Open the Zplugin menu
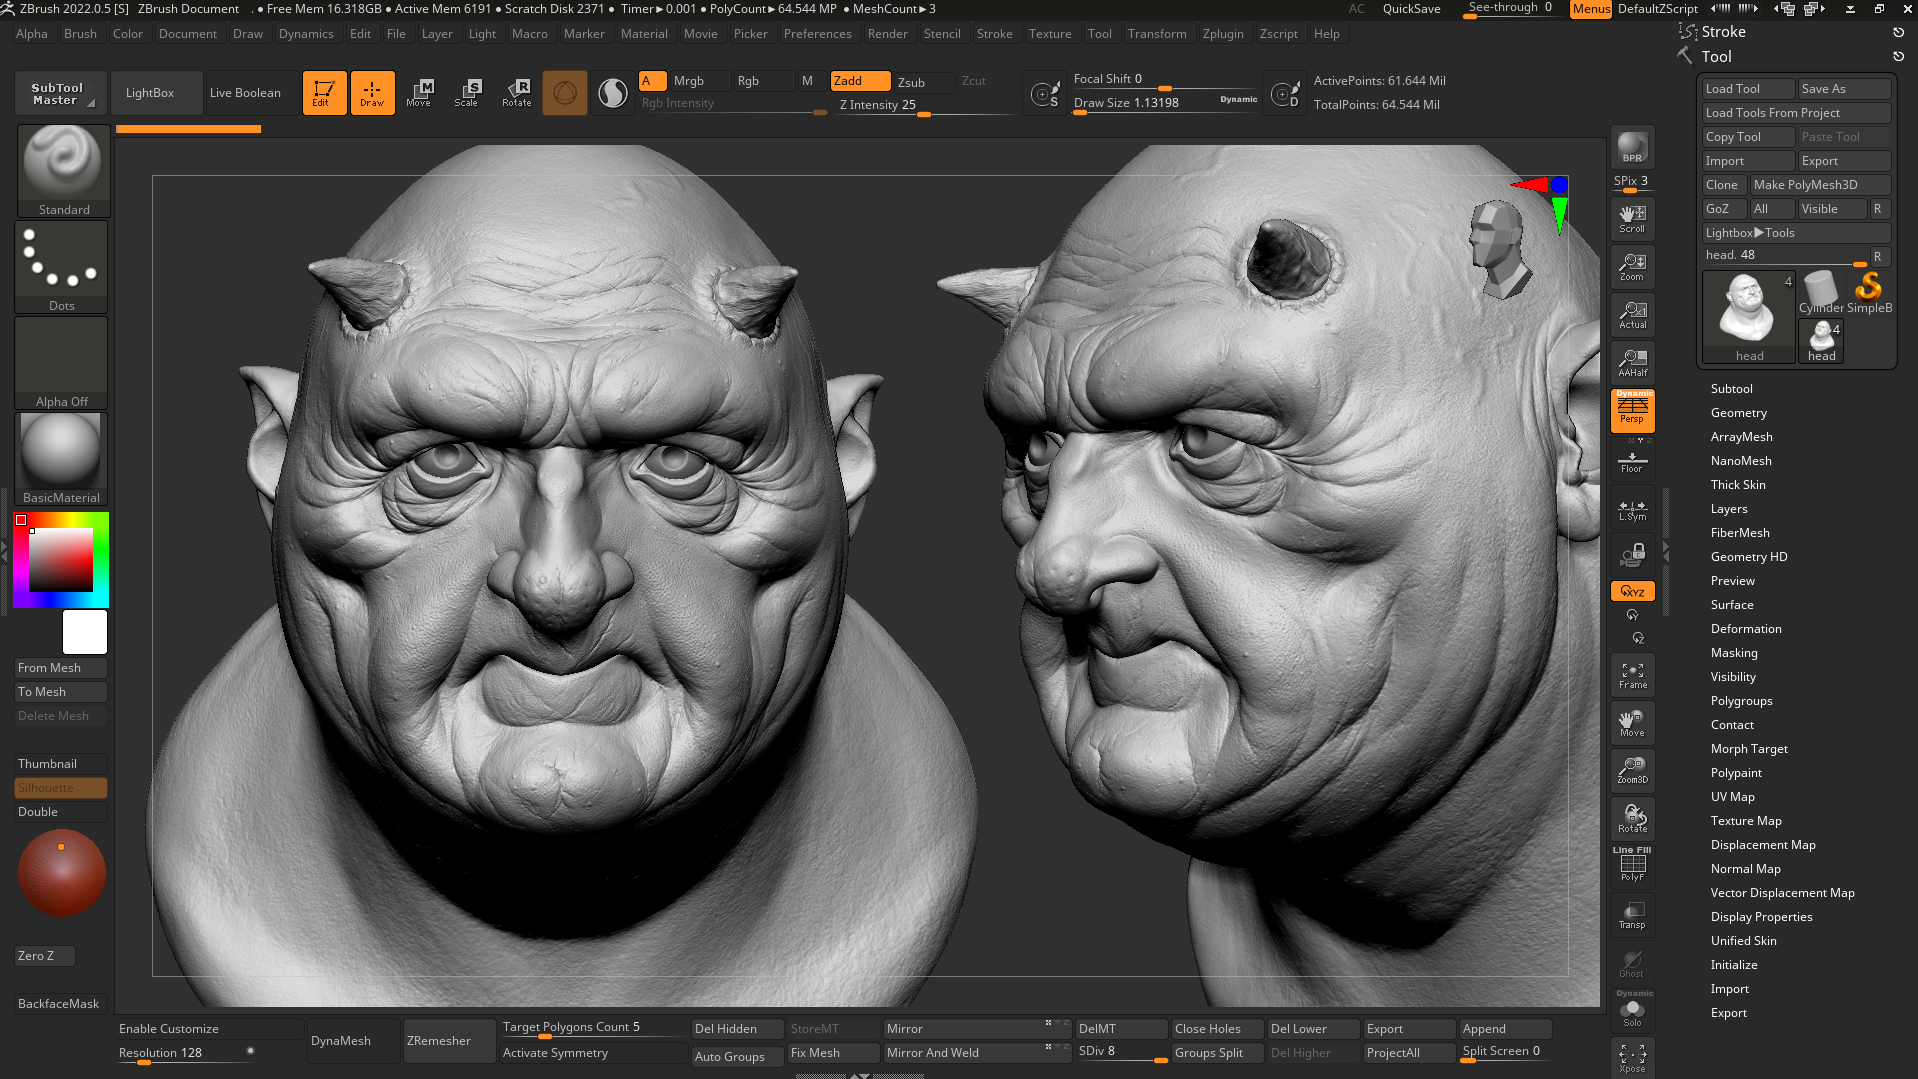The width and height of the screenshot is (1918, 1079). tap(1222, 34)
